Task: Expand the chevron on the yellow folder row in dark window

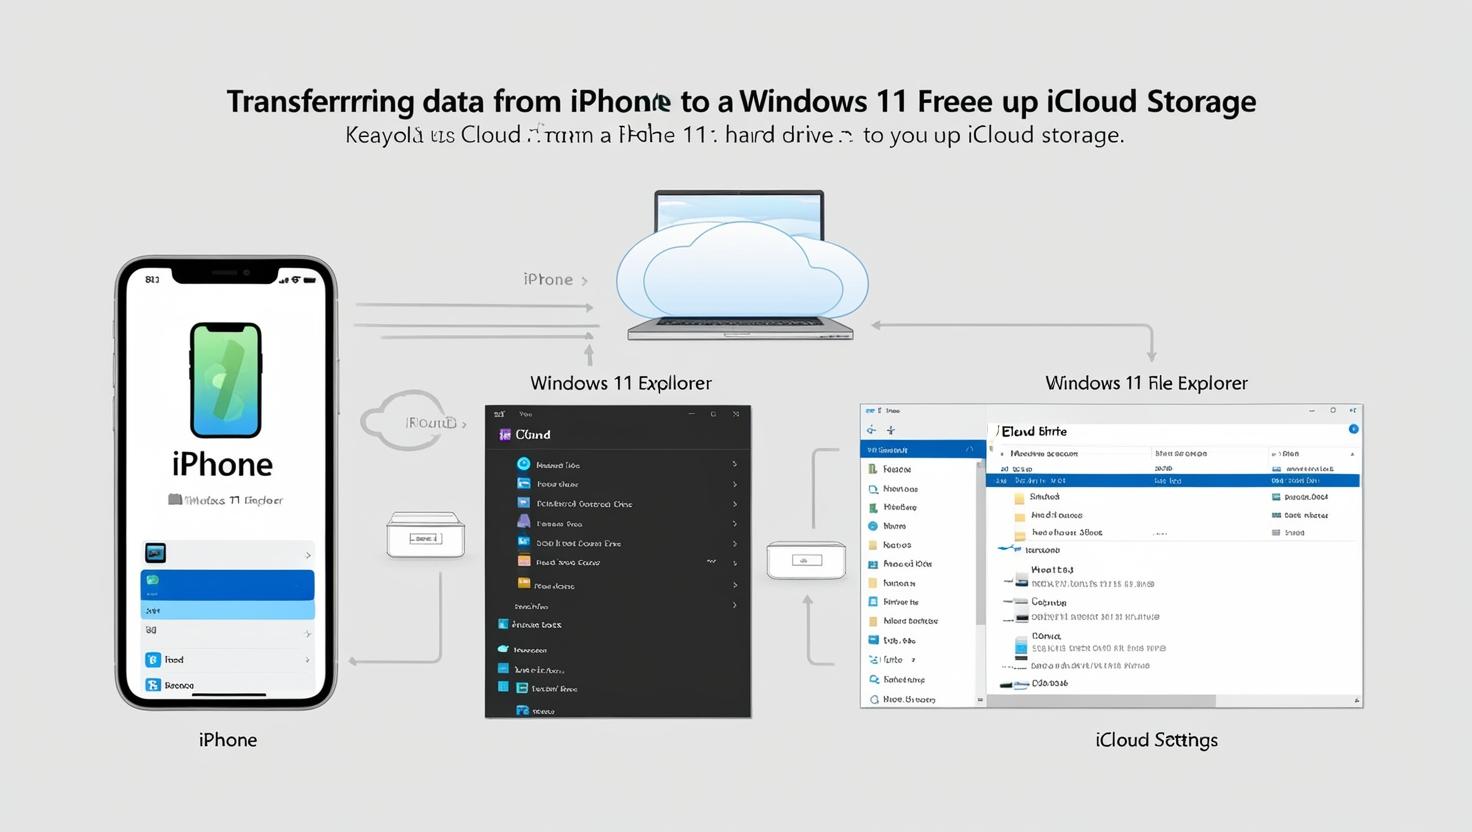Action: pos(734,585)
